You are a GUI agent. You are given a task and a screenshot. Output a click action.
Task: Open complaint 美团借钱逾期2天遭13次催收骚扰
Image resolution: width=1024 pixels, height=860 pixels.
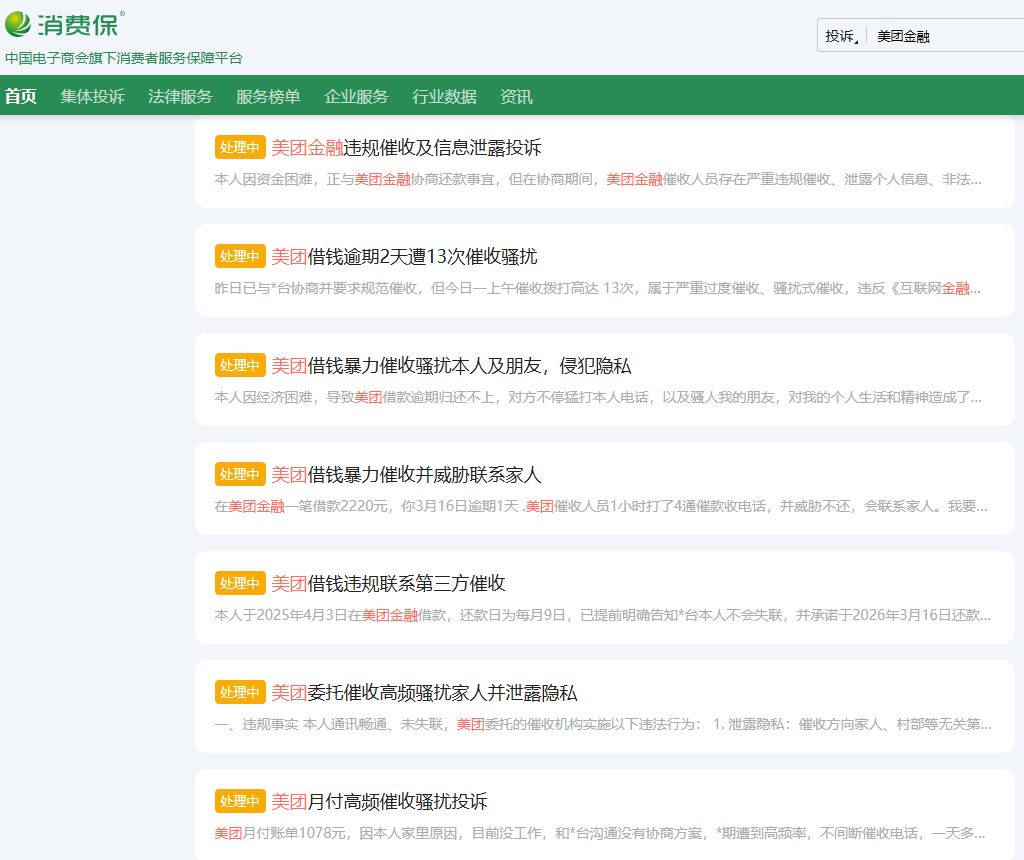tap(404, 257)
